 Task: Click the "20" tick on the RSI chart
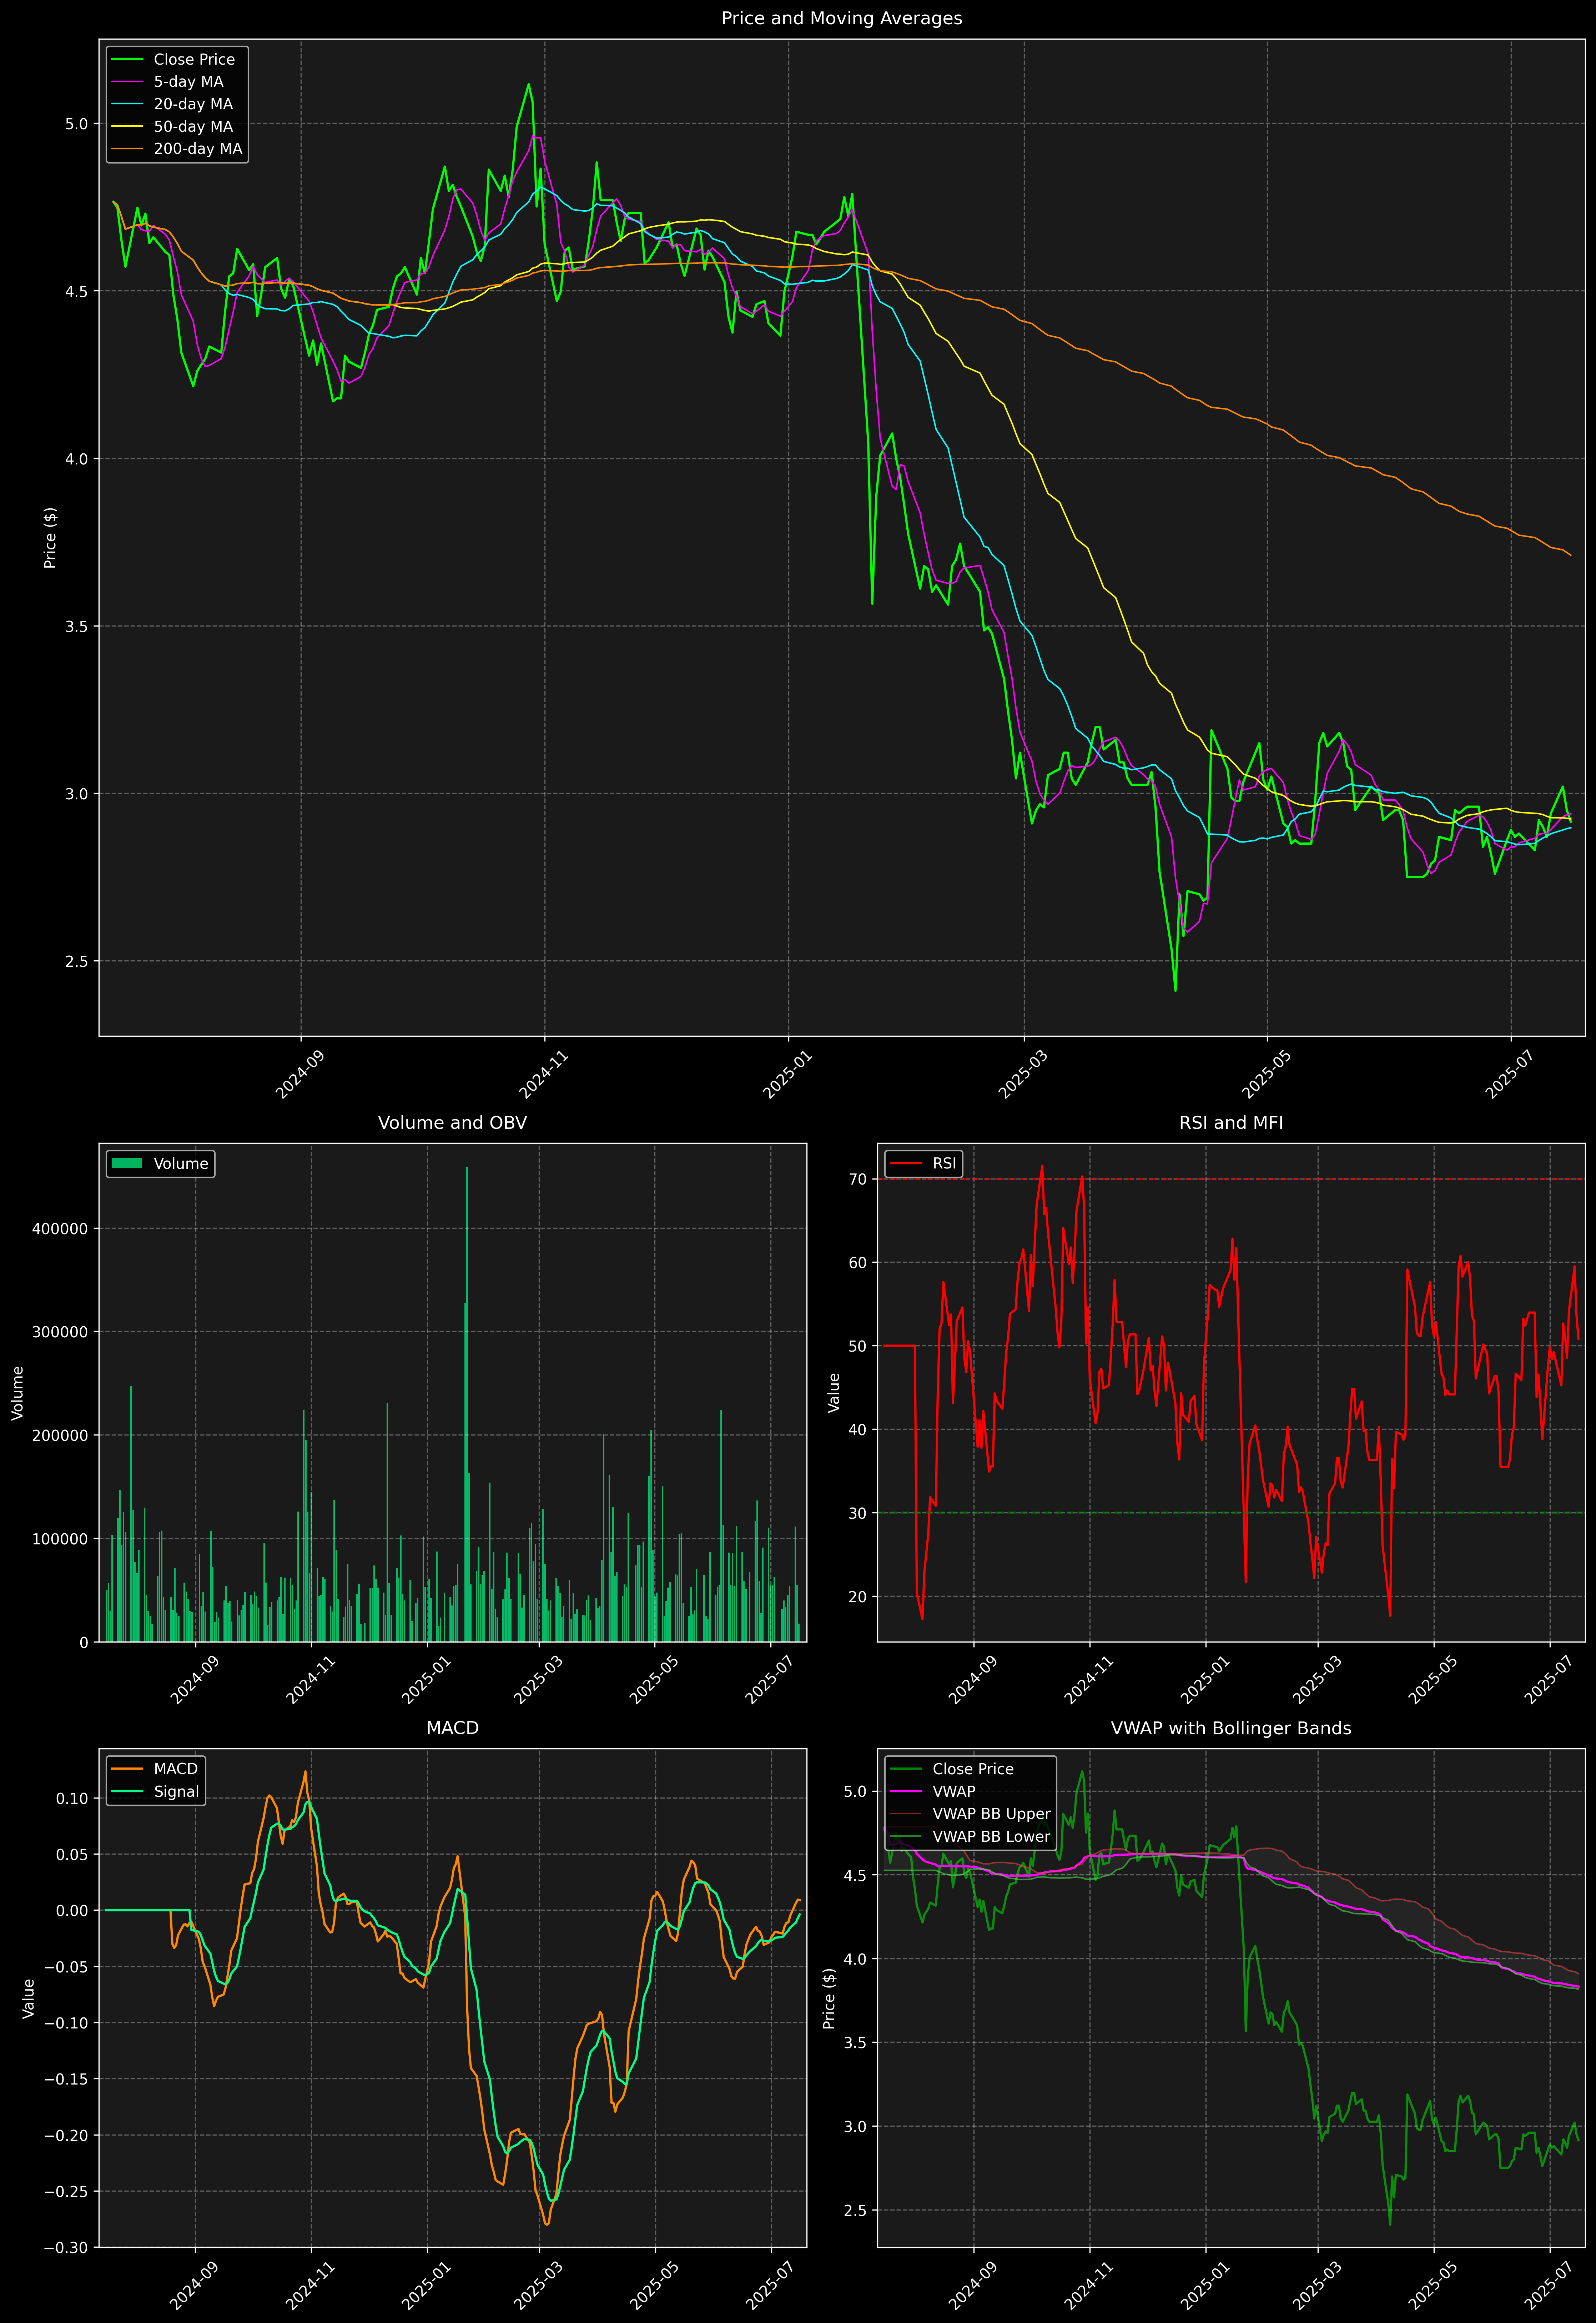pyautogui.click(x=858, y=1596)
